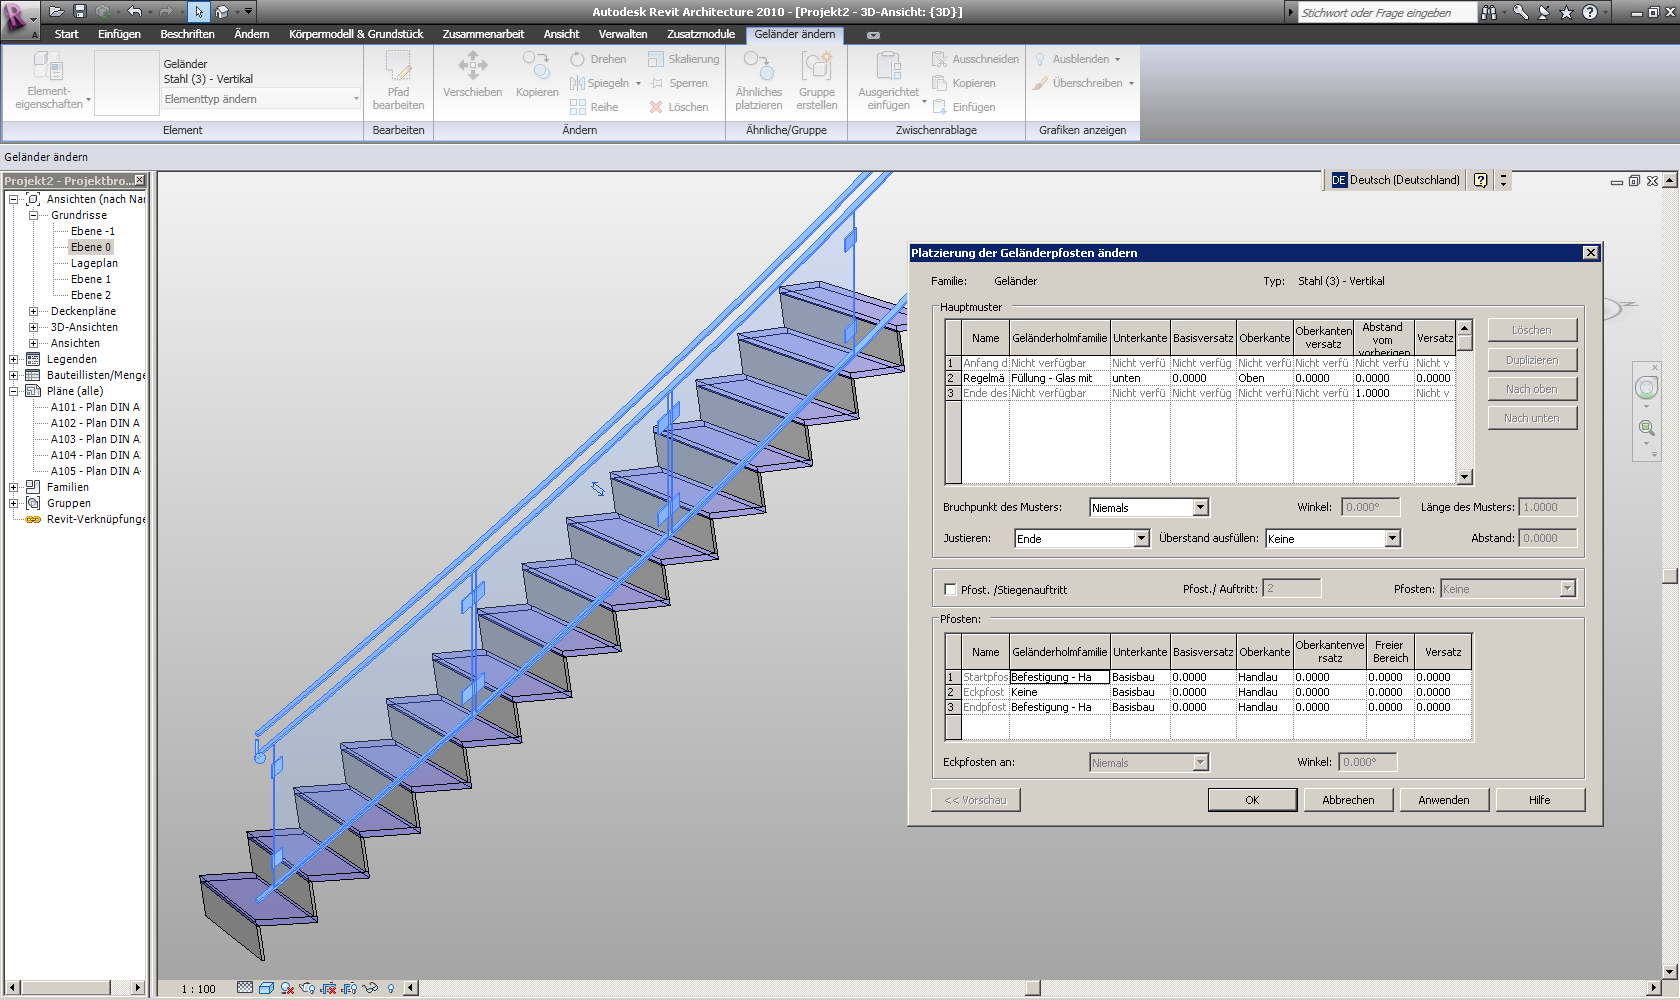Click the Ausschneiden cut tool
The height and width of the screenshot is (1000, 1680).
(975, 59)
